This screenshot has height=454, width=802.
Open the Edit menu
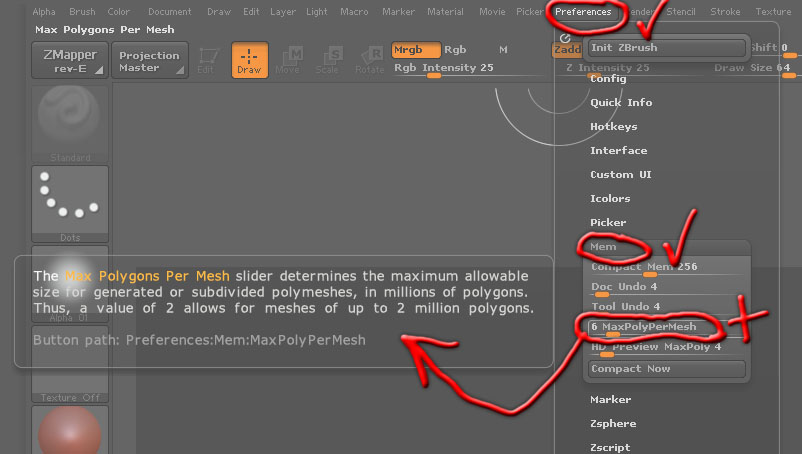(x=251, y=11)
